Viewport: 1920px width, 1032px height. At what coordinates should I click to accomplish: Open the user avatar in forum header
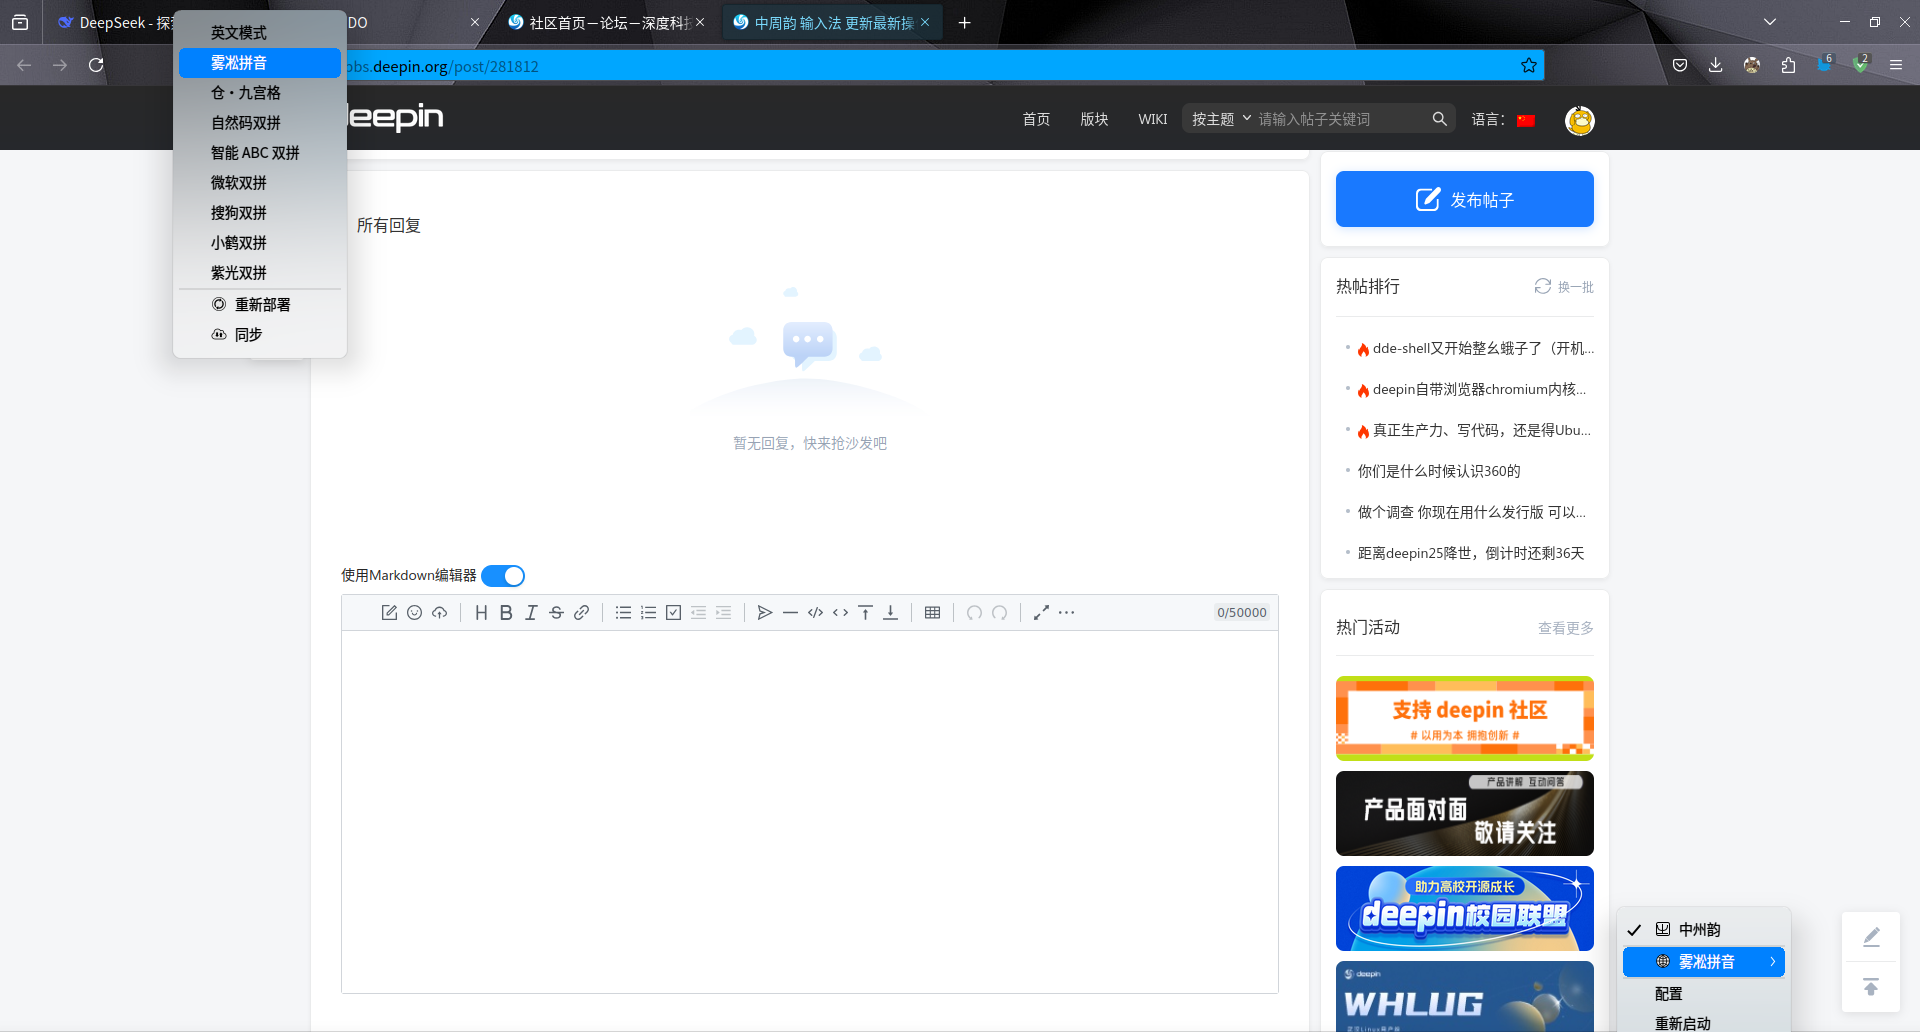coord(1579,120)
